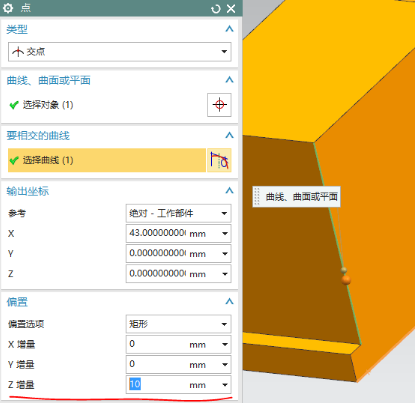Viewport: 415px width, 404px height.
Task: Select the 选择对象 (1) row
Action: [x=106, y=105]
